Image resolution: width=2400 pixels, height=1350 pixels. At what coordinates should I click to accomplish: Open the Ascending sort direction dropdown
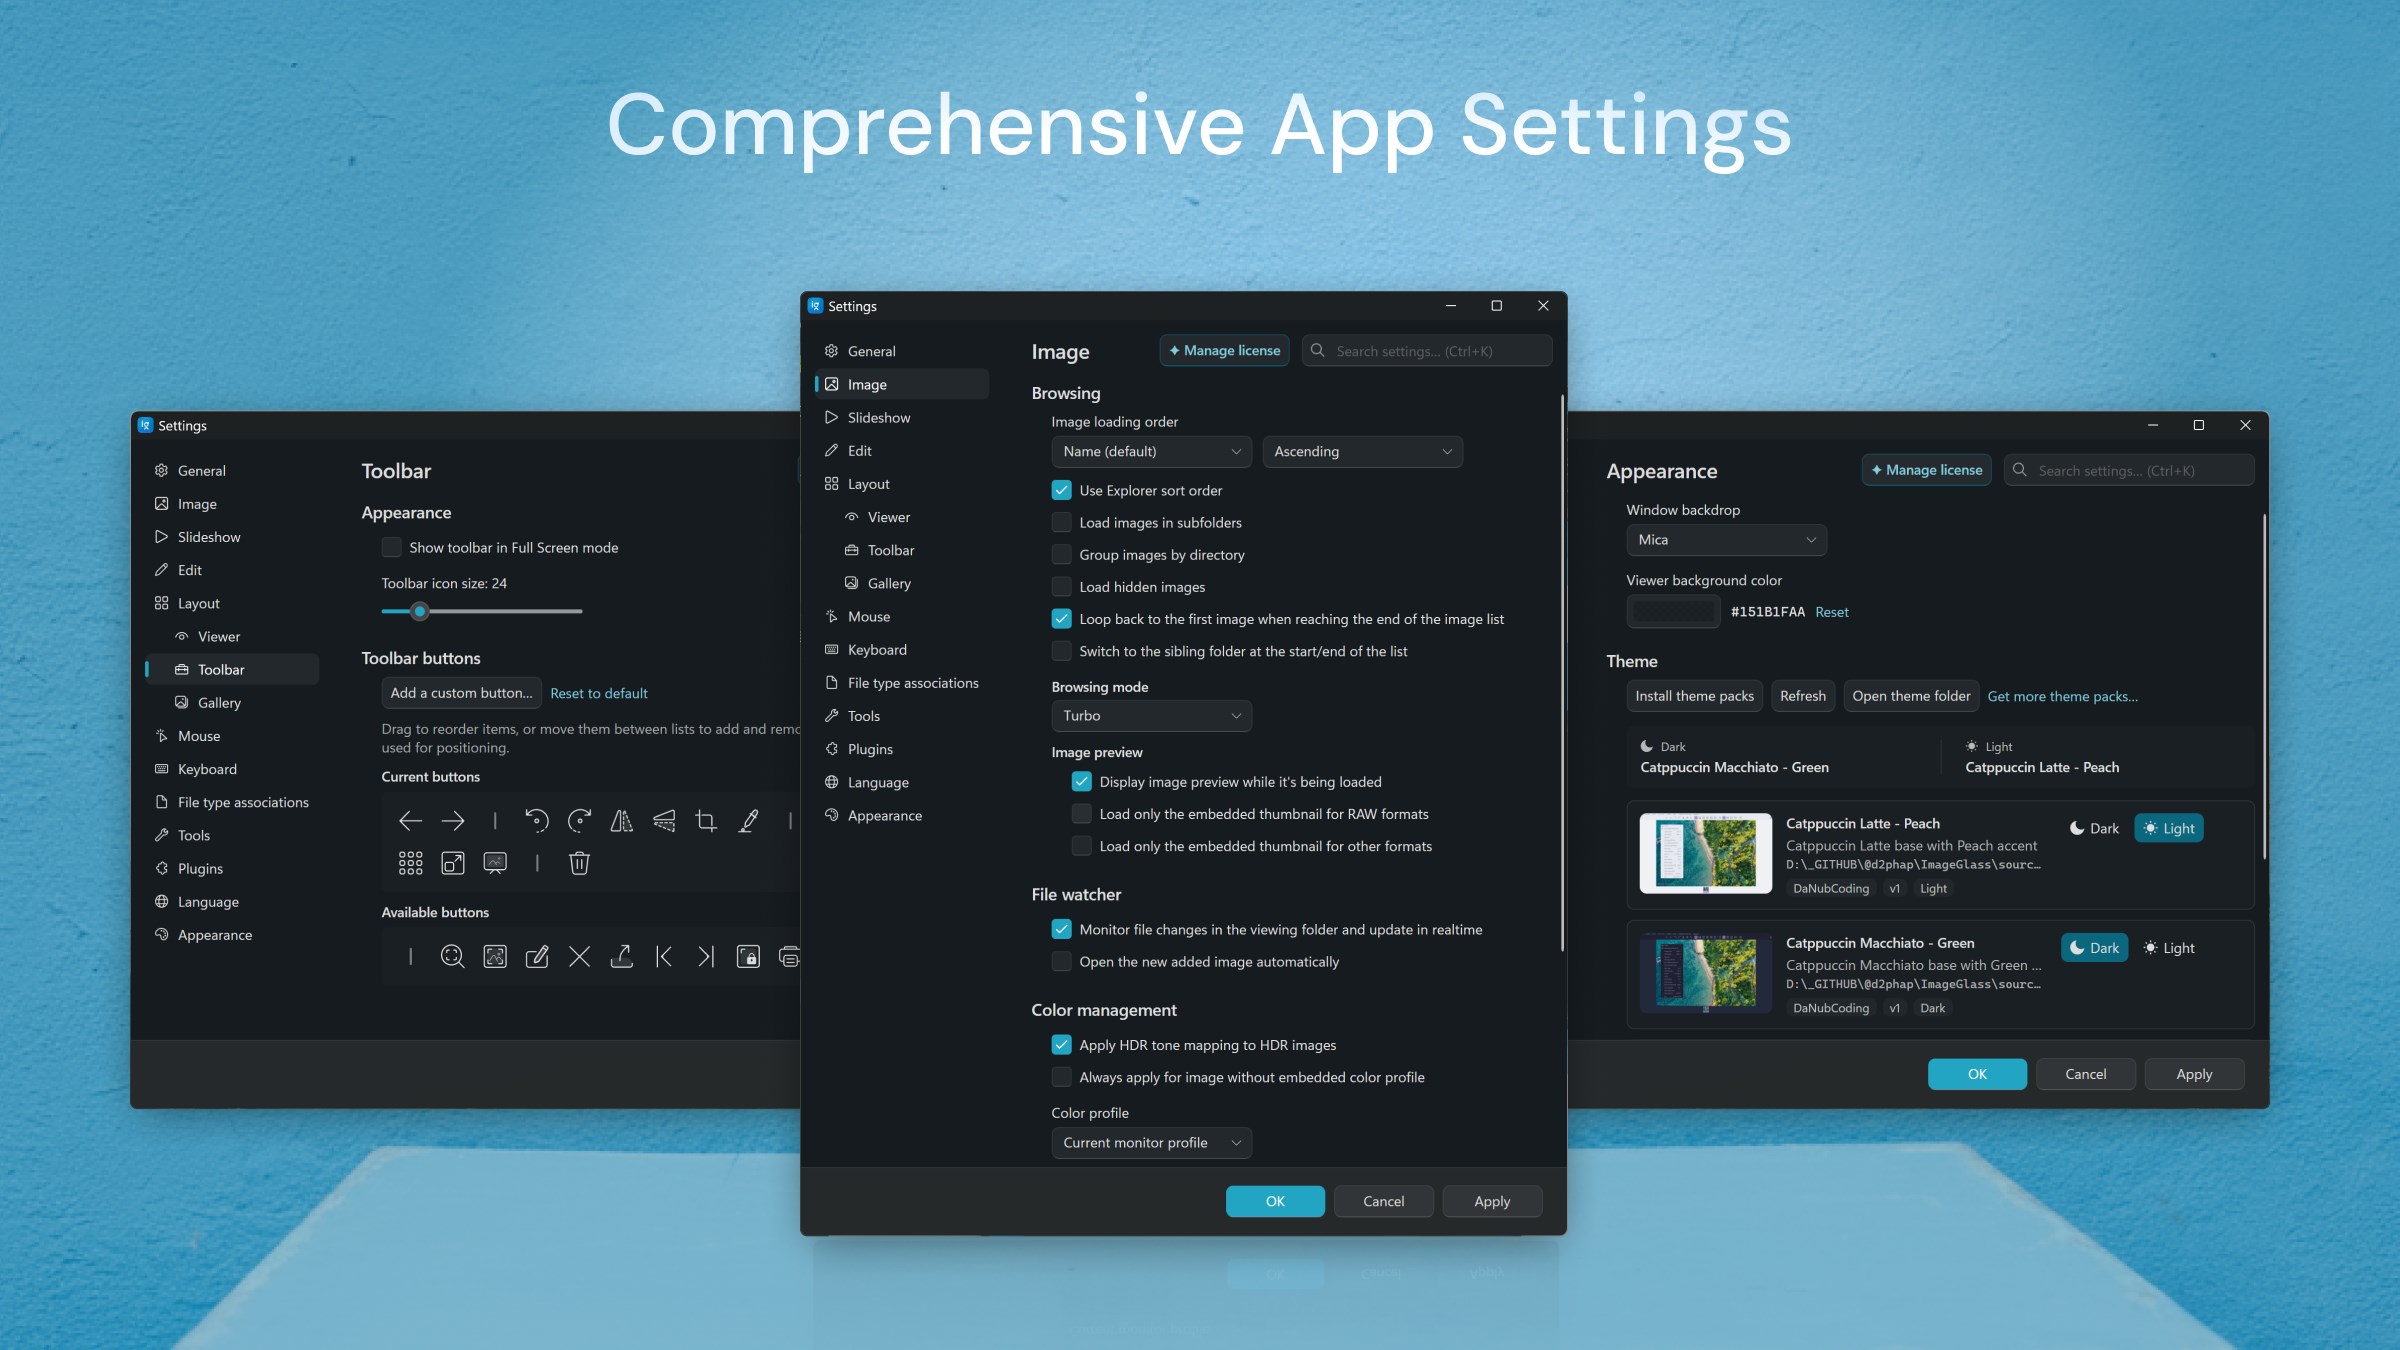[x=1362, y=451]
